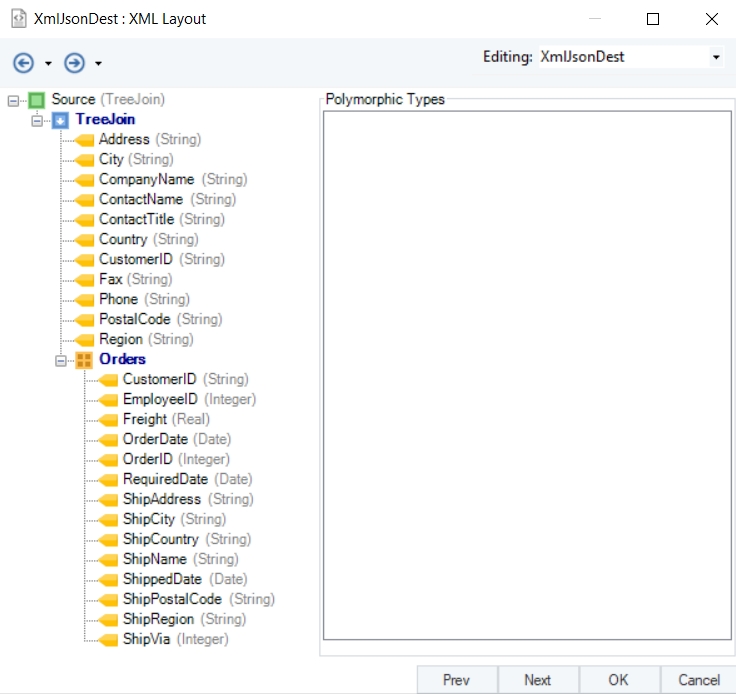
Task: Click the yellow tag icon beside CompanyName
Action: (x=84, y=180)
